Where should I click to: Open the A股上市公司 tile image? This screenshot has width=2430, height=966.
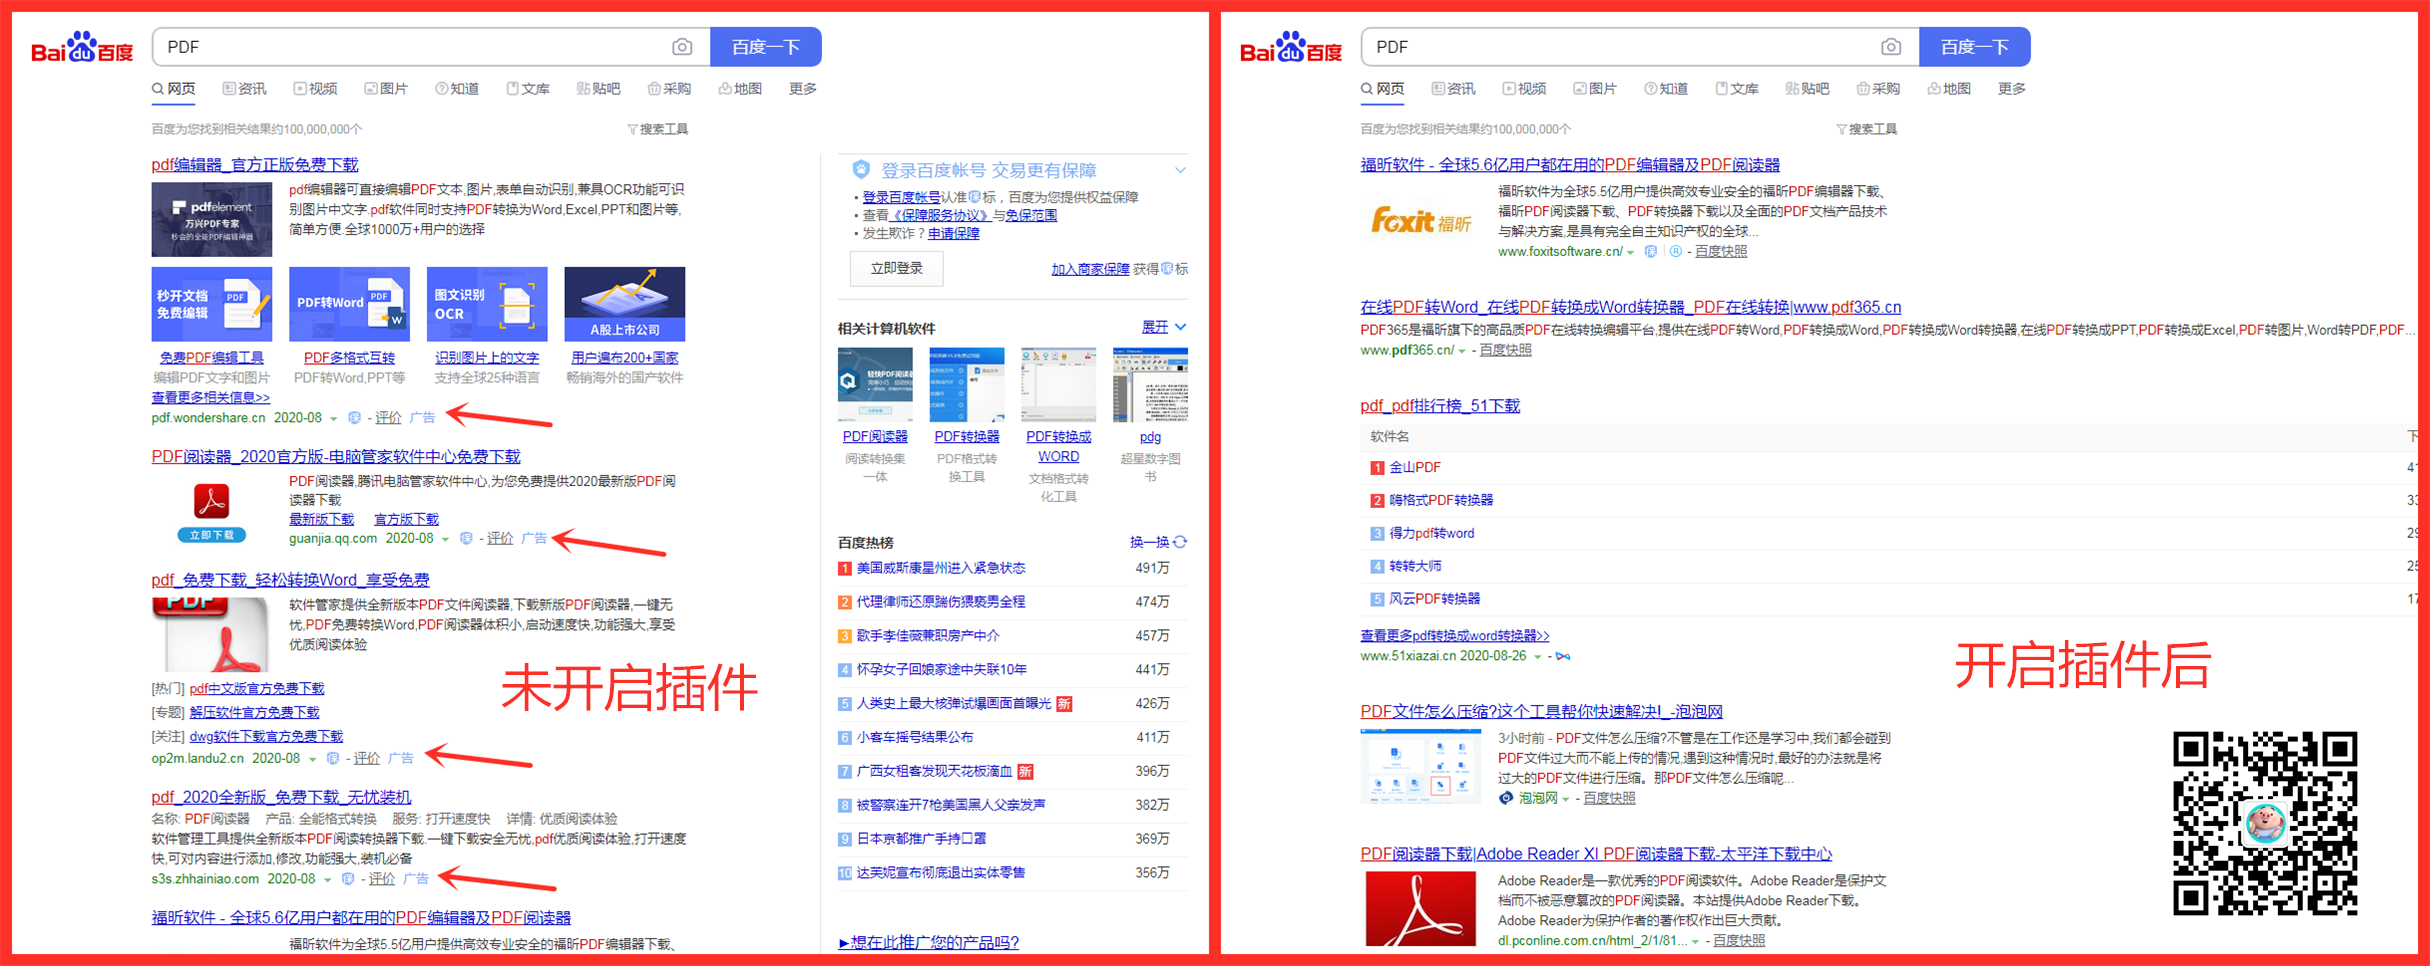[x=625, y=304]
